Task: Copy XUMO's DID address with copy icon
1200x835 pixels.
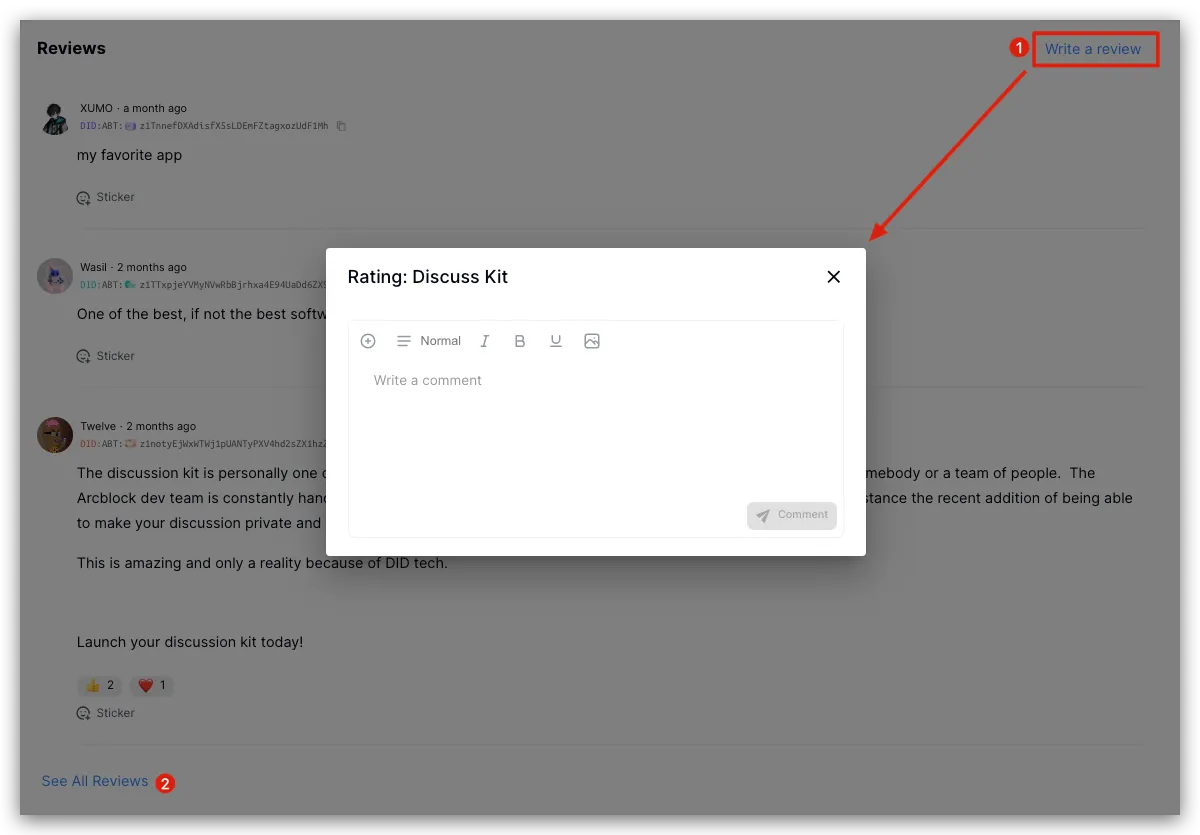Action: pos(341,127)
